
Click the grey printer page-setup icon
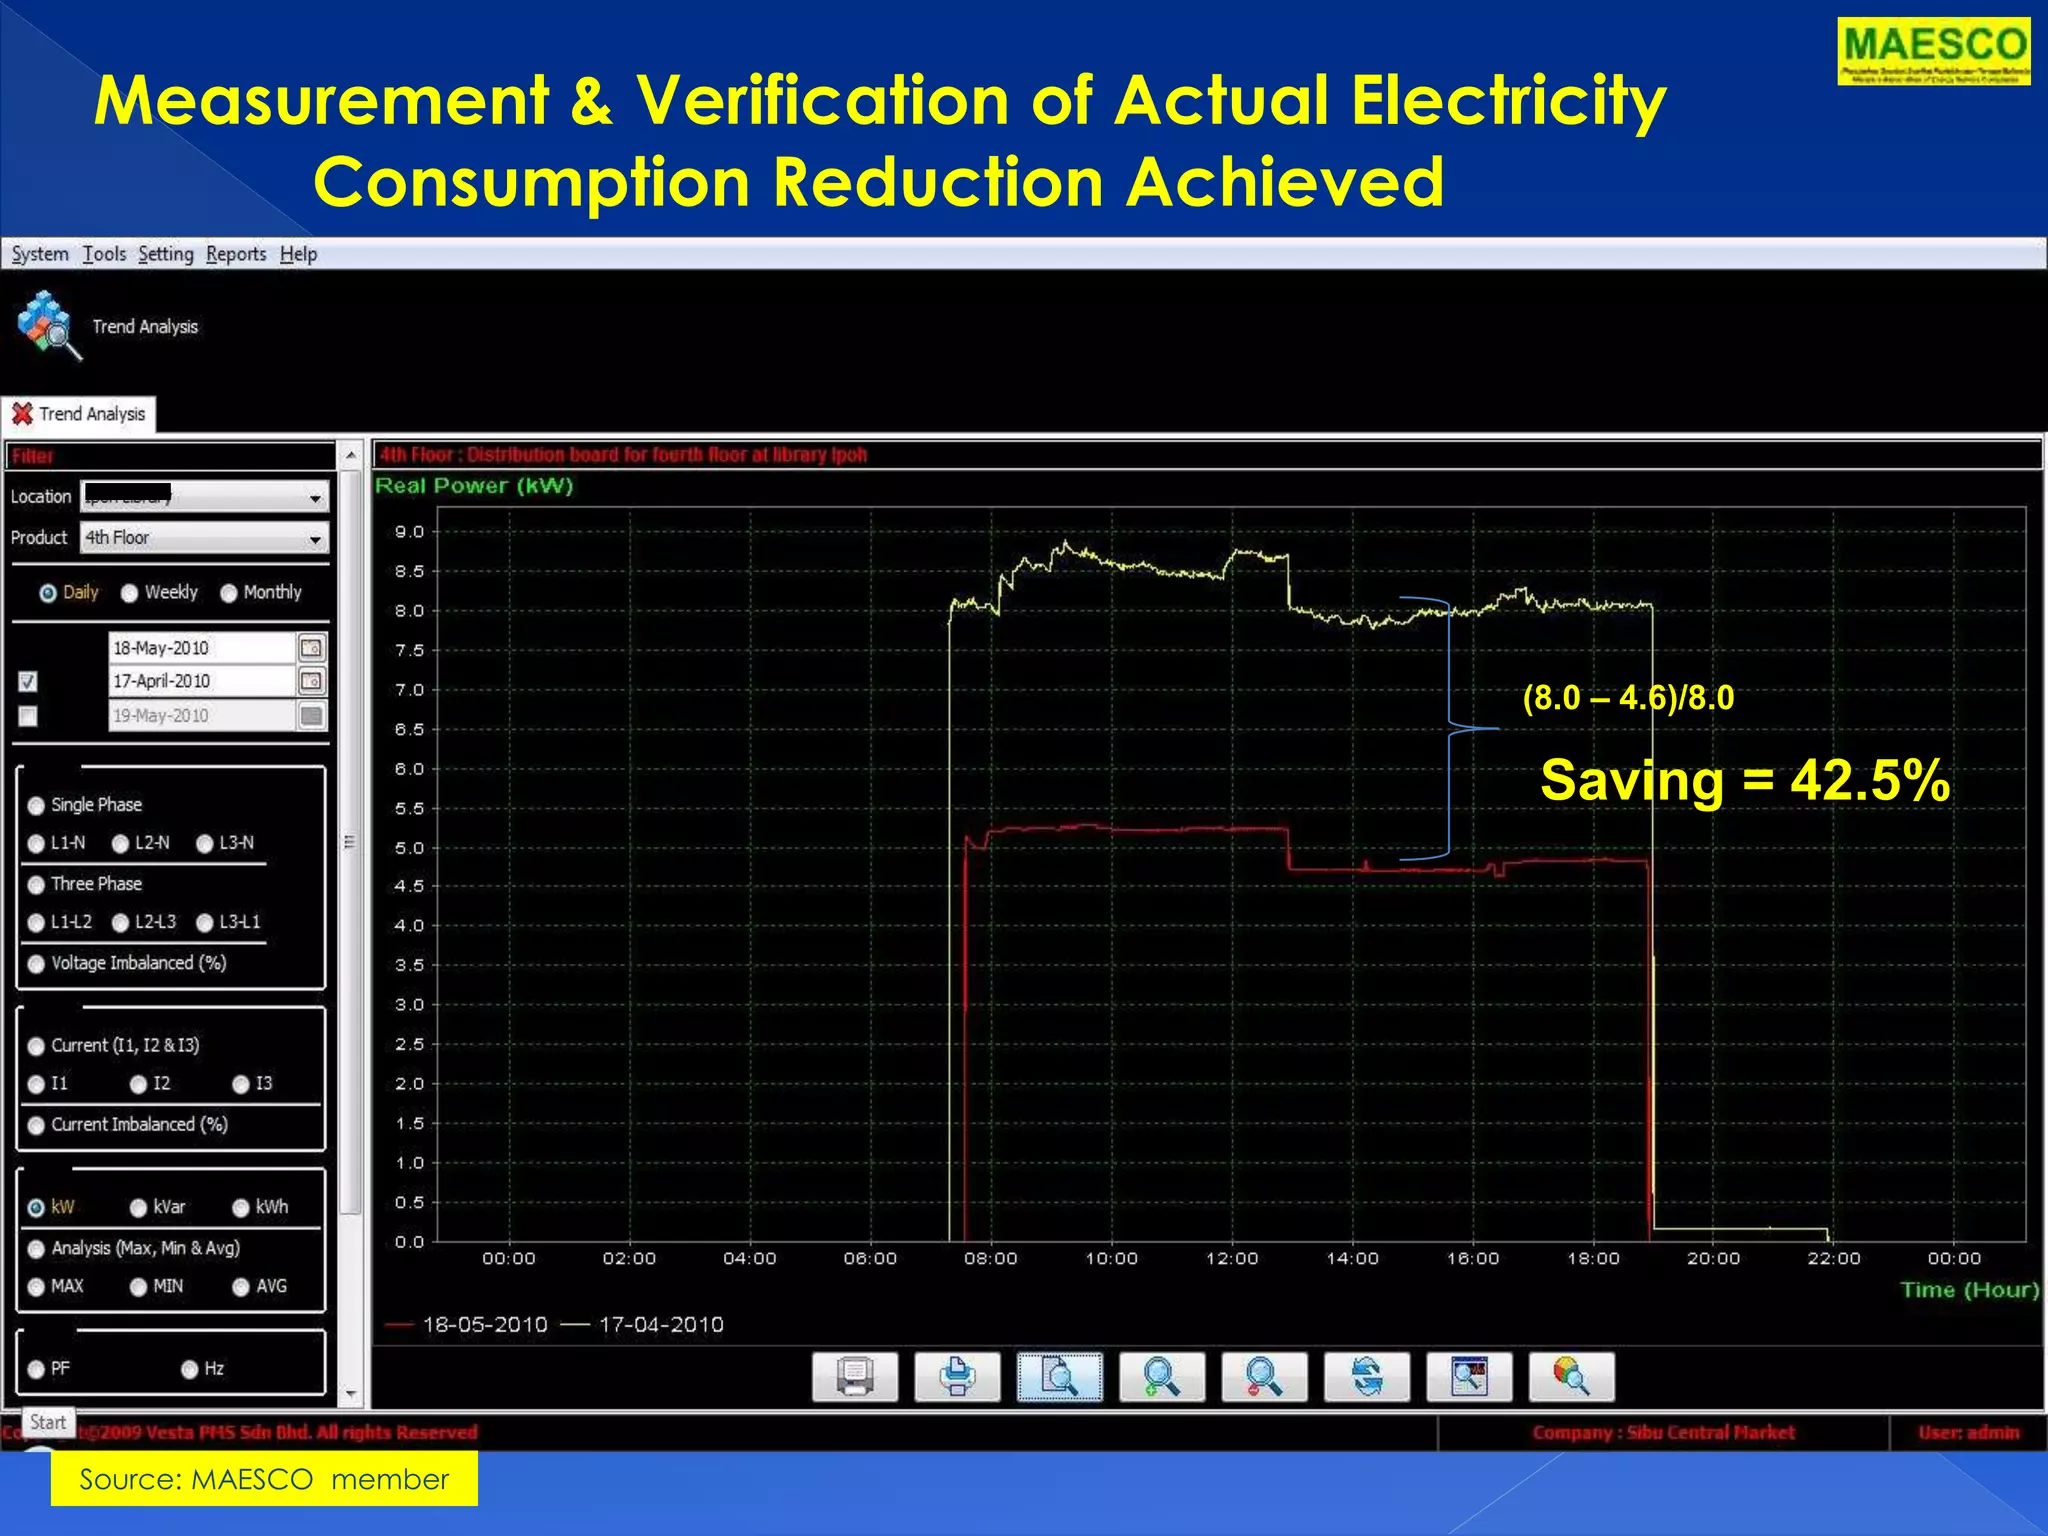click(855, 1377)
